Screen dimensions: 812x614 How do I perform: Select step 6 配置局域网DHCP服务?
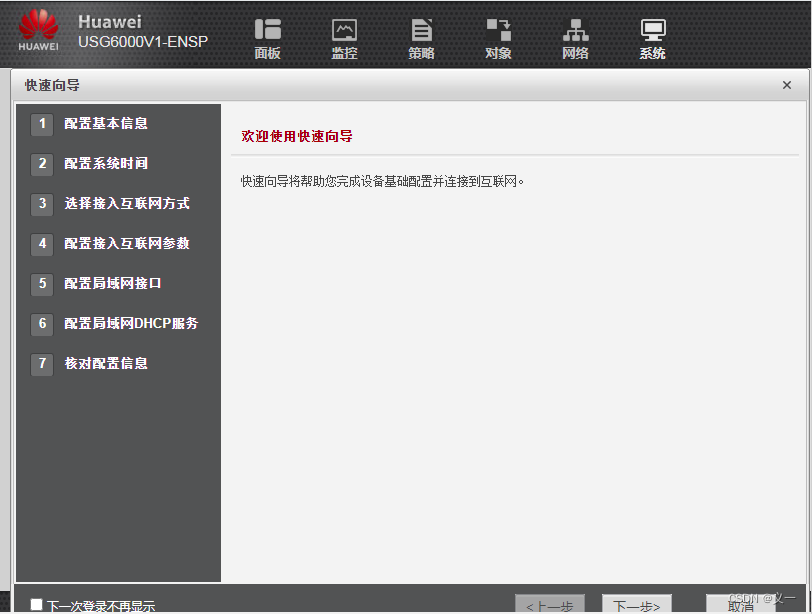click(x=115, y=324)
